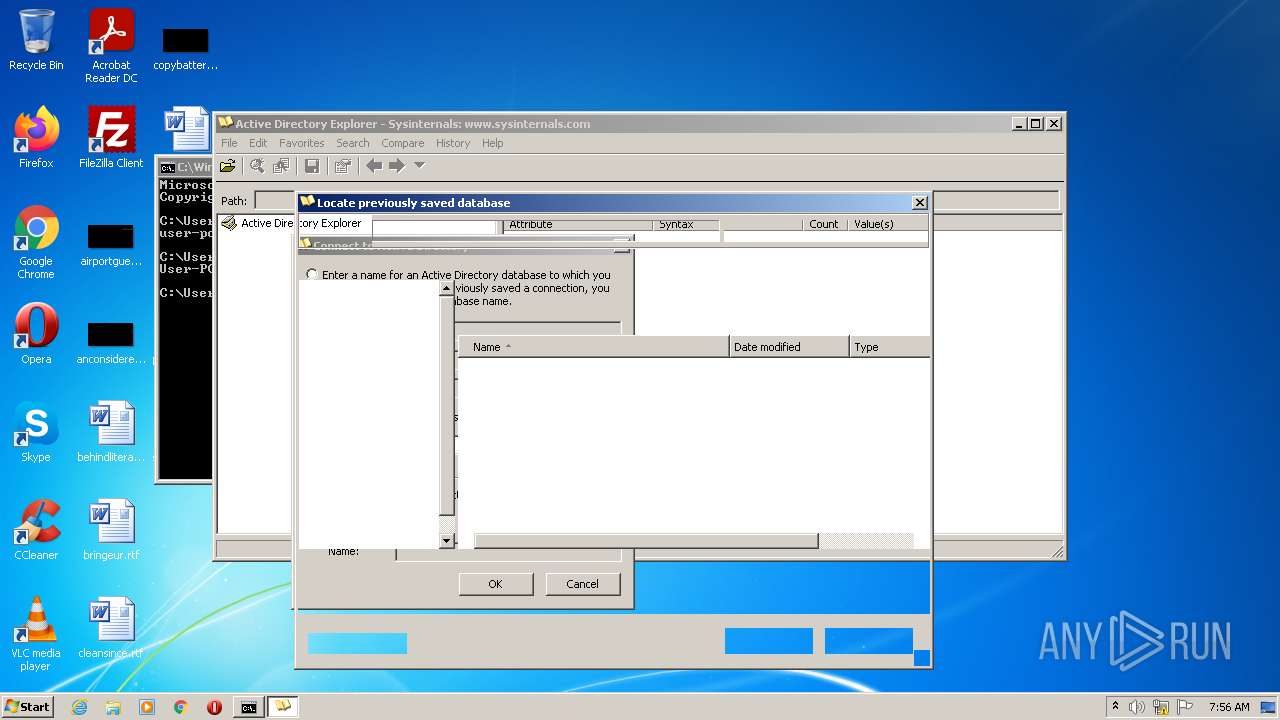Click the Back arrow in toolbar
Image resolution: width=1280 pixels, height=720 pixels.
pos(374,166)
